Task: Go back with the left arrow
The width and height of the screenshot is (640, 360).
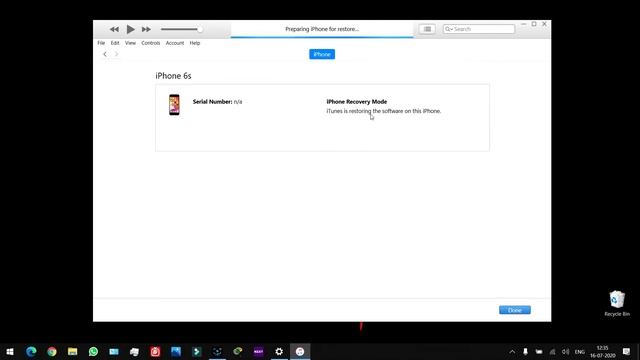Action: (105, 54)
